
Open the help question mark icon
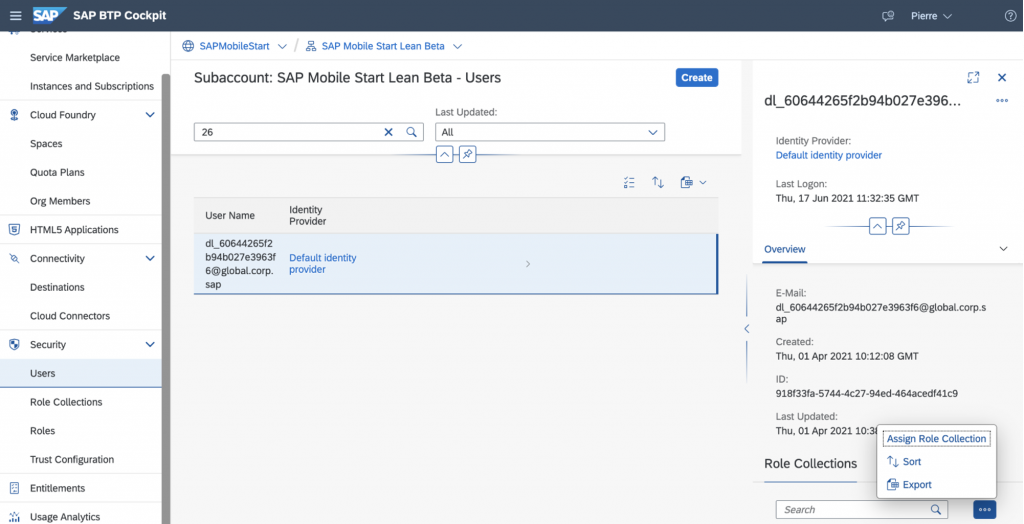point(1010,16)
